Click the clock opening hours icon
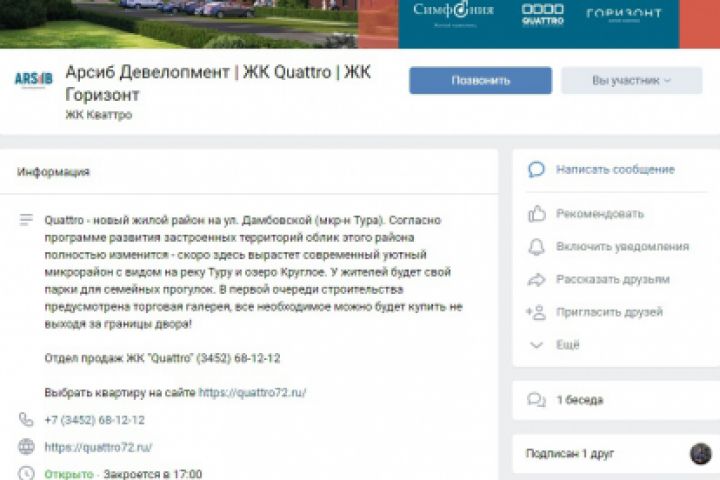720x480 pixels. 26,473
